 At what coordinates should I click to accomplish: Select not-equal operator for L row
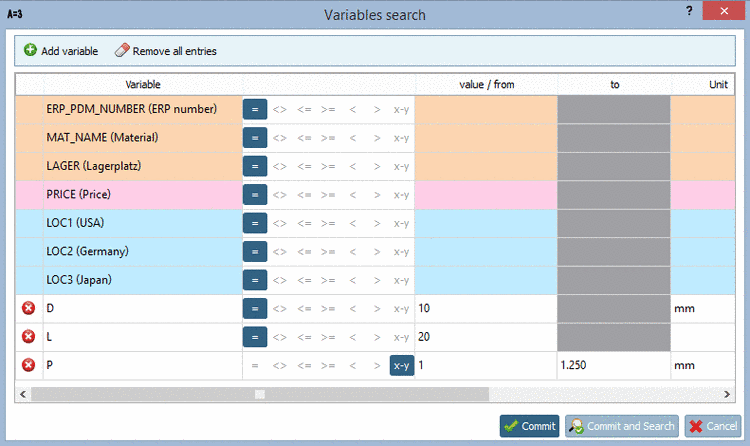pyautogui.click(x=279, y=337)
